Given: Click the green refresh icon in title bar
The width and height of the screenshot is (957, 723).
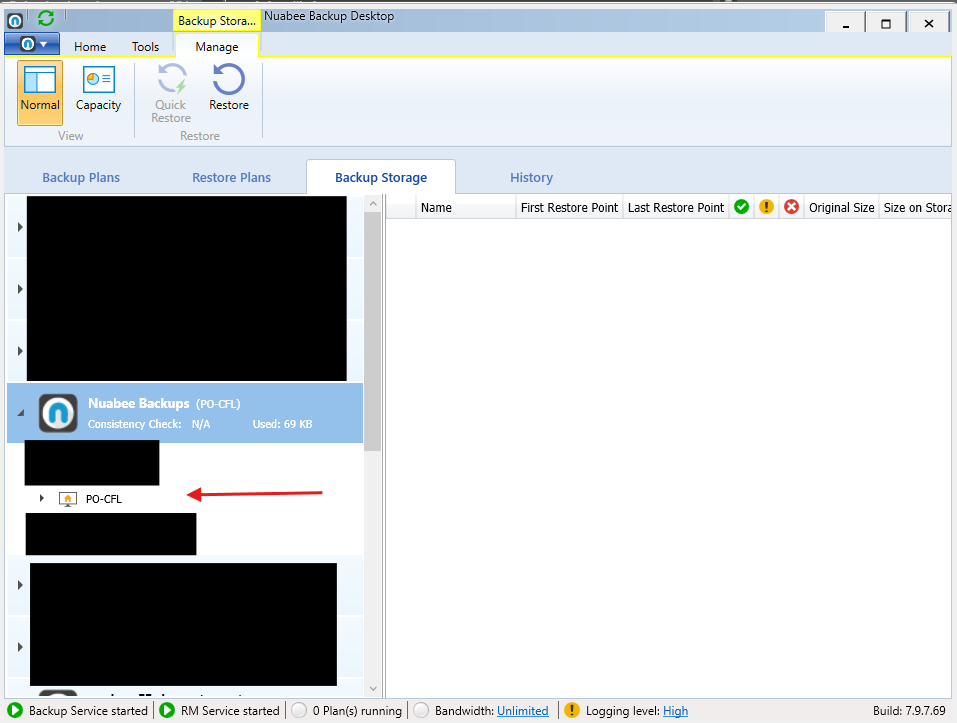Looking at the screenshot, I should coord(46,18).
